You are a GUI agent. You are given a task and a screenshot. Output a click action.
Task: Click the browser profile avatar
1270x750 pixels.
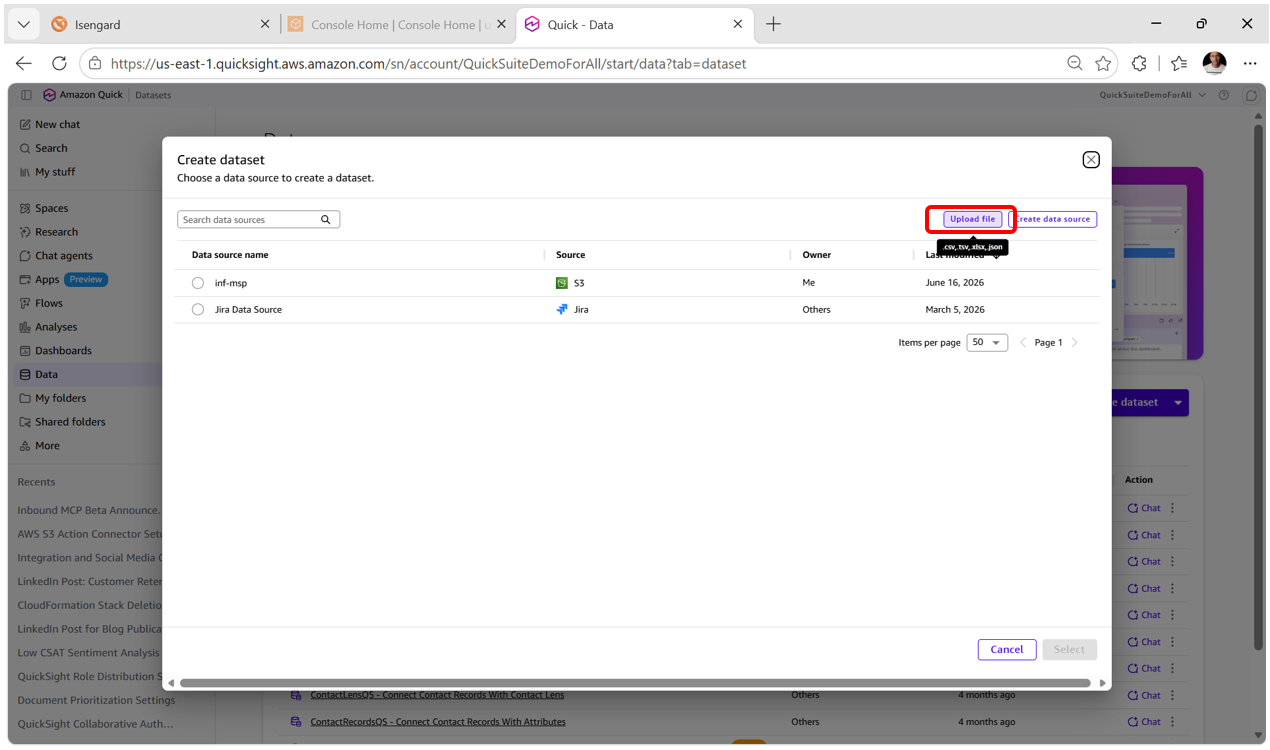point(1214,63)
